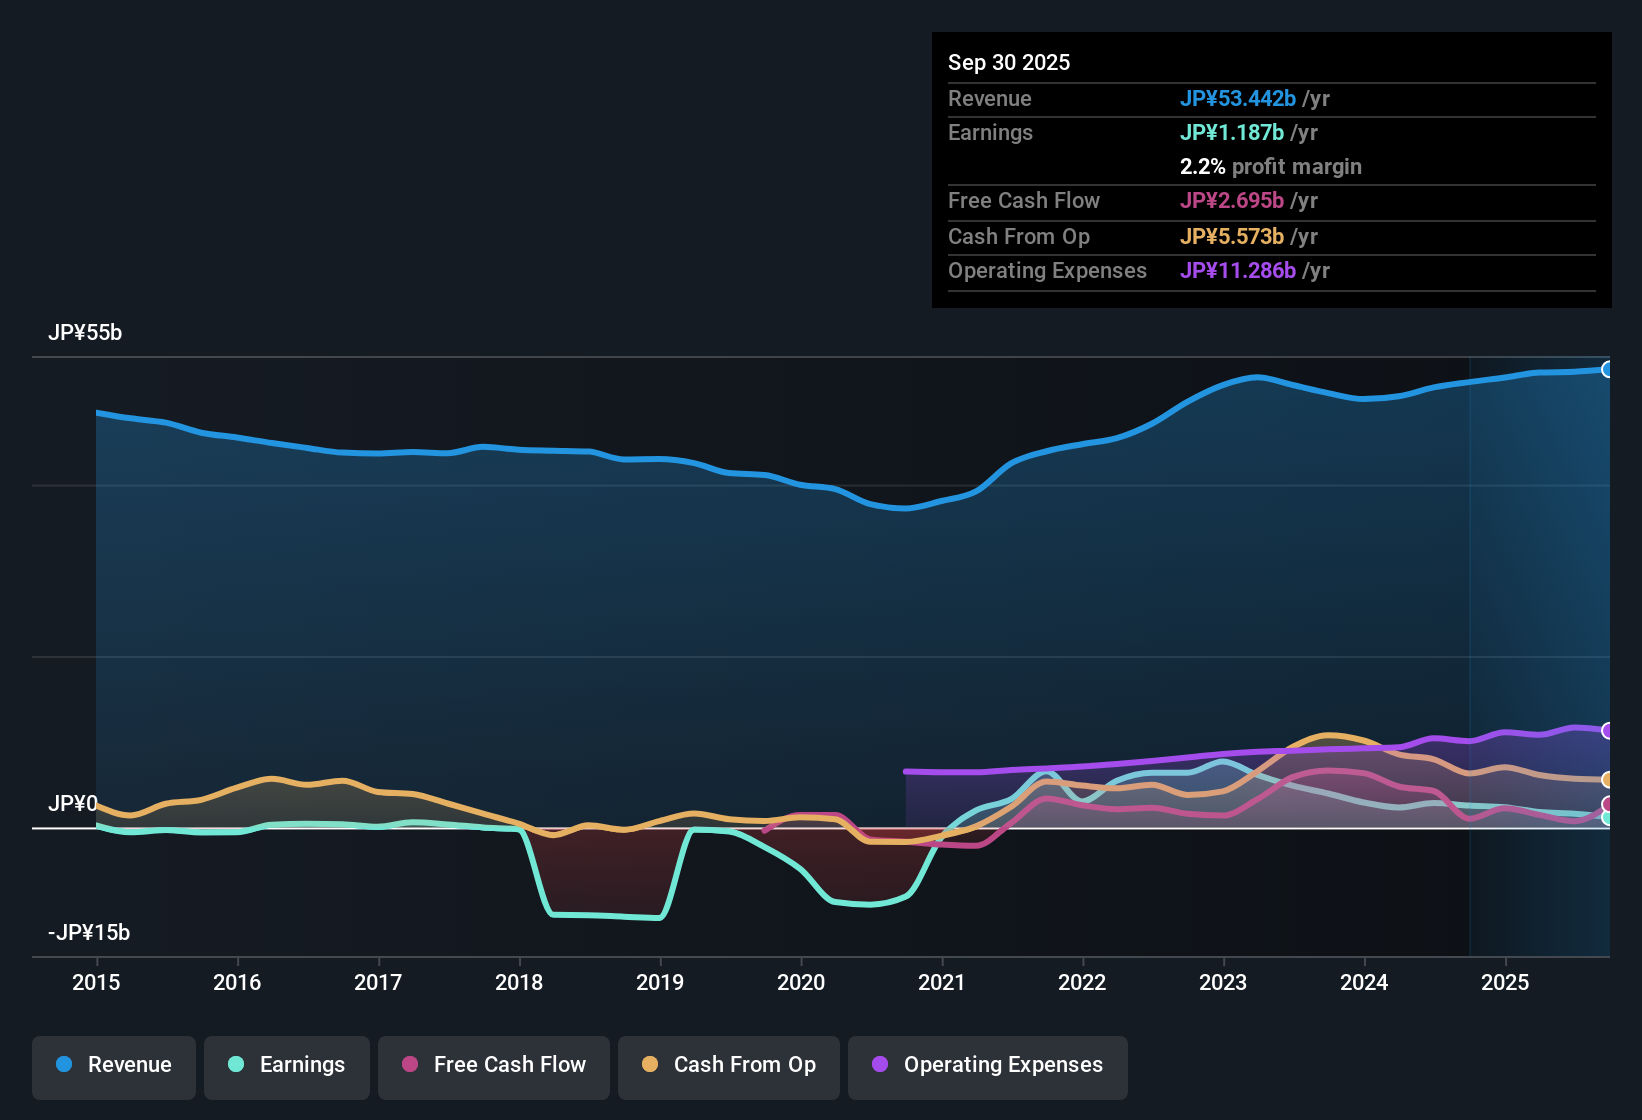This screenshot has height=1120, width=1642.
Task: Click the Cash From Op legend color dot
Action: 650,1065
